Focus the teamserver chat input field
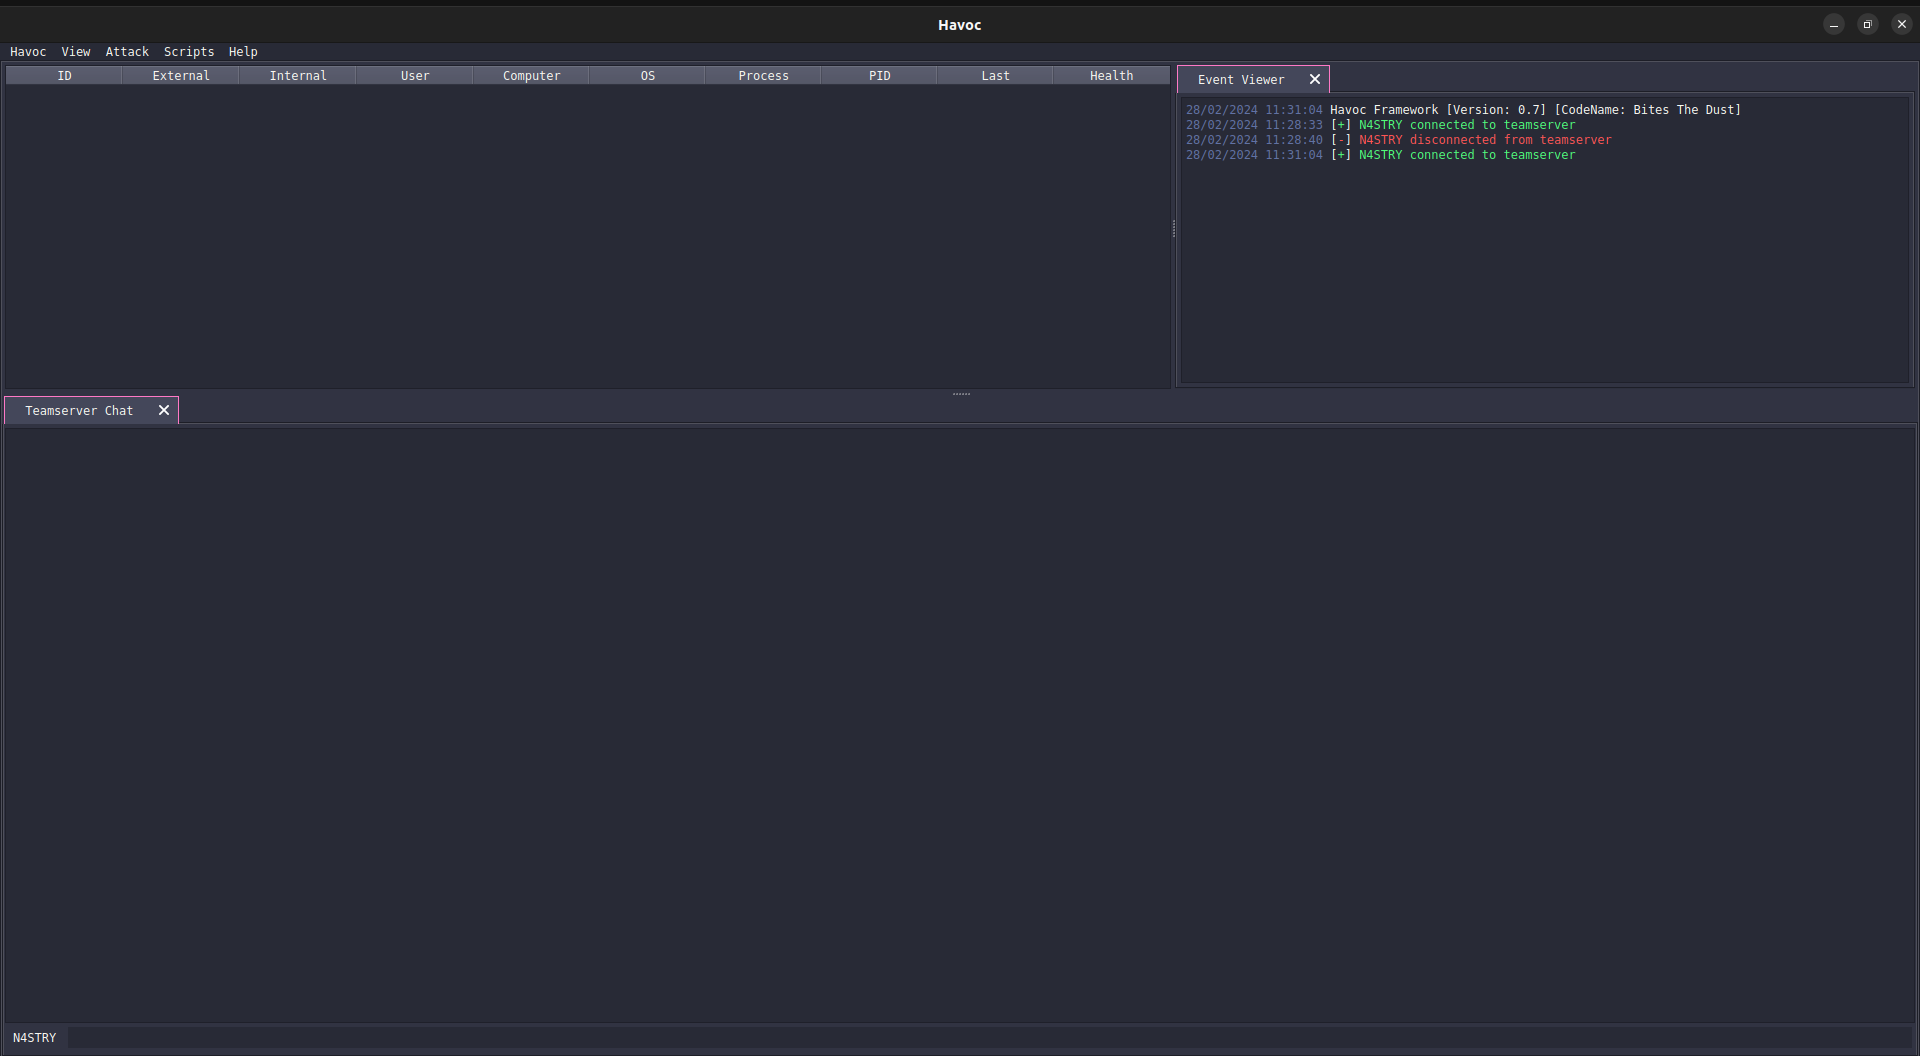This screenshot has height=1056, width=1920. 990,1038
